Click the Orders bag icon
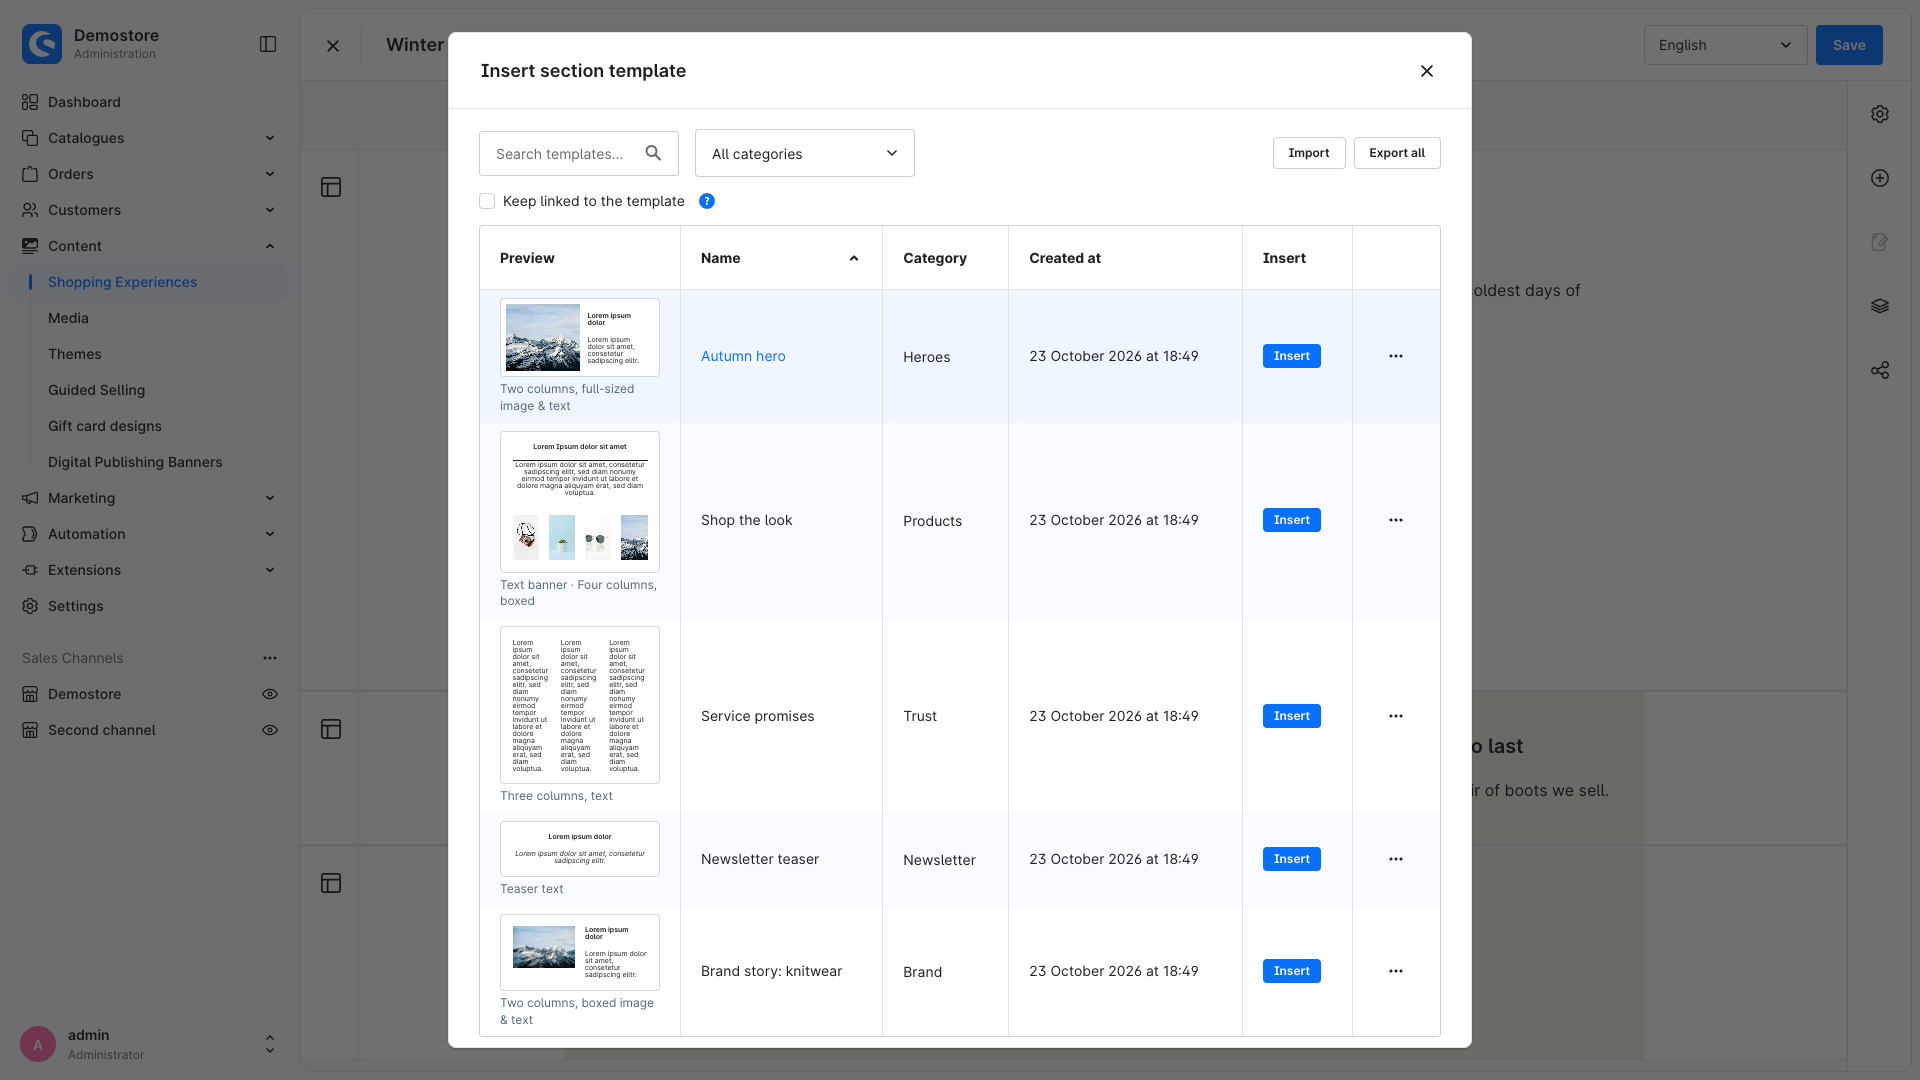 tap(30, 174)
